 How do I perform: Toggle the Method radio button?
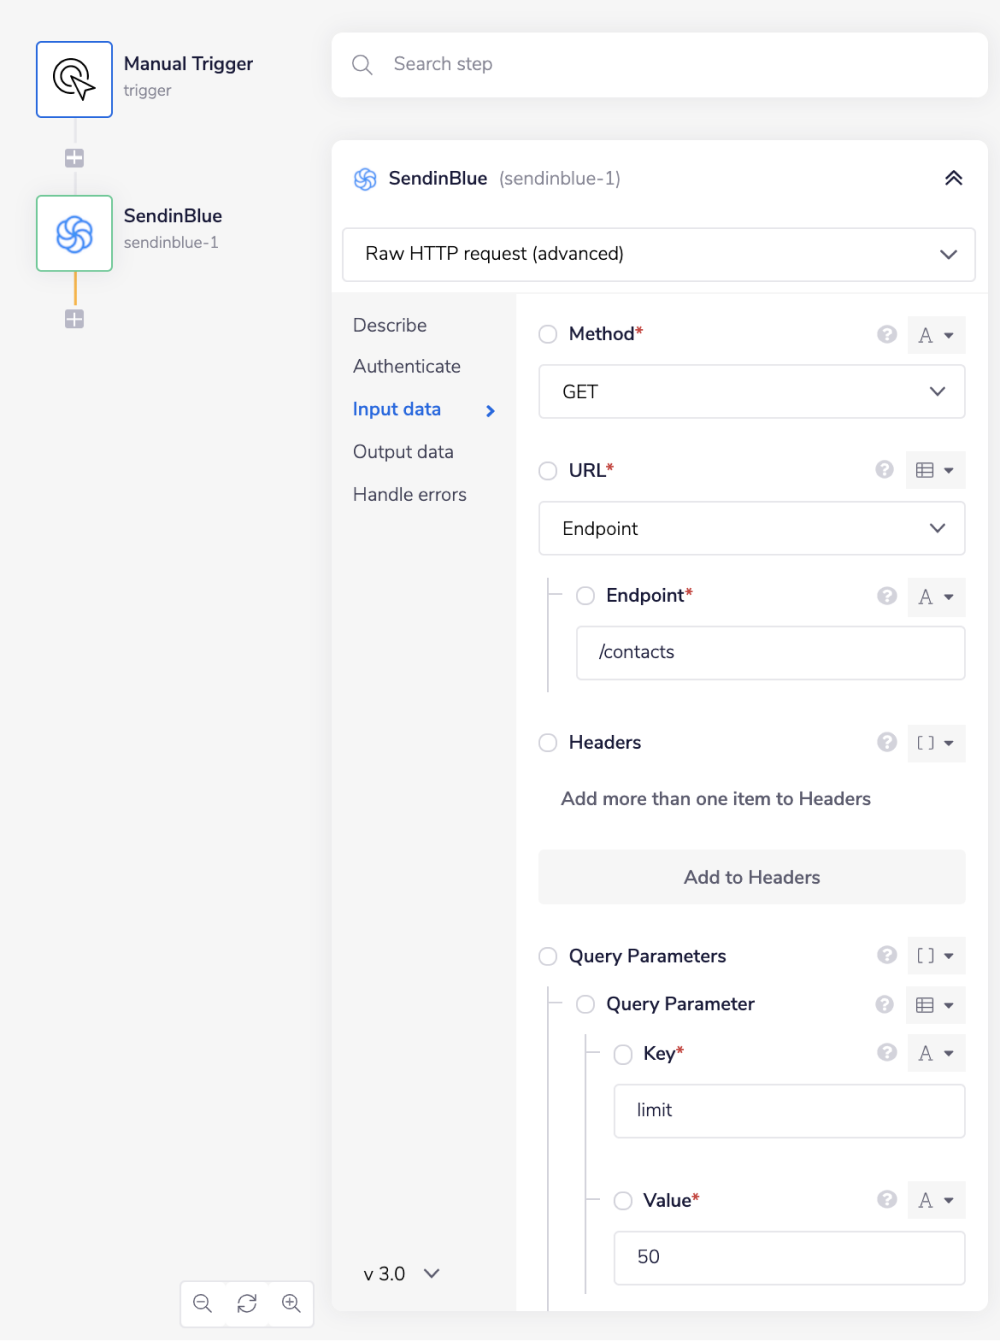click(548, 334)
